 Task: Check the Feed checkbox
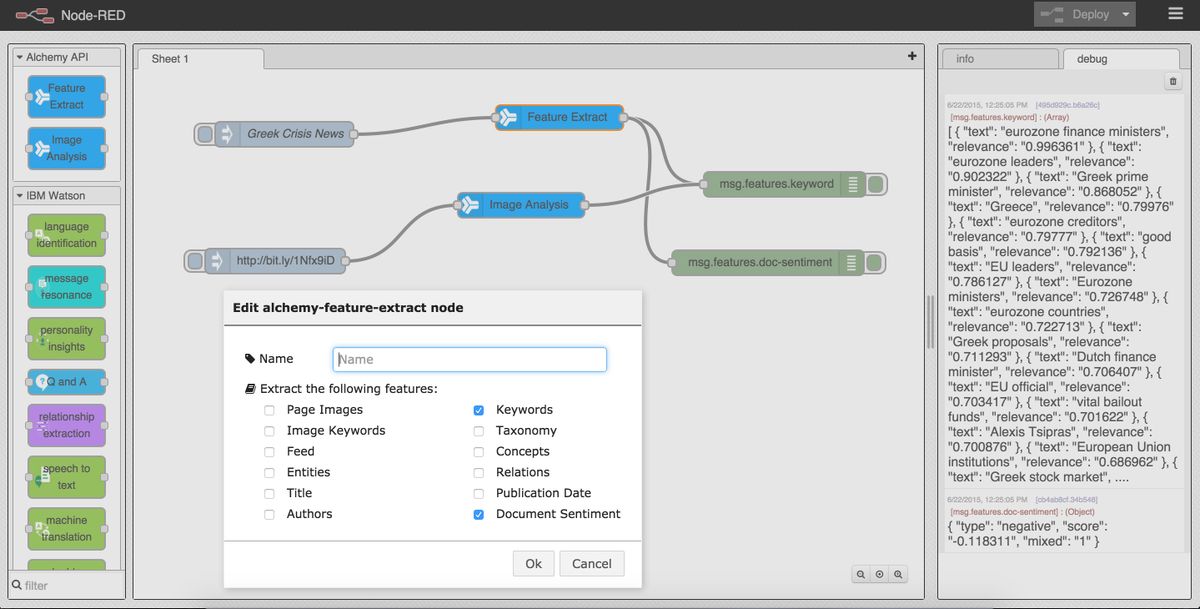point(269,452)
